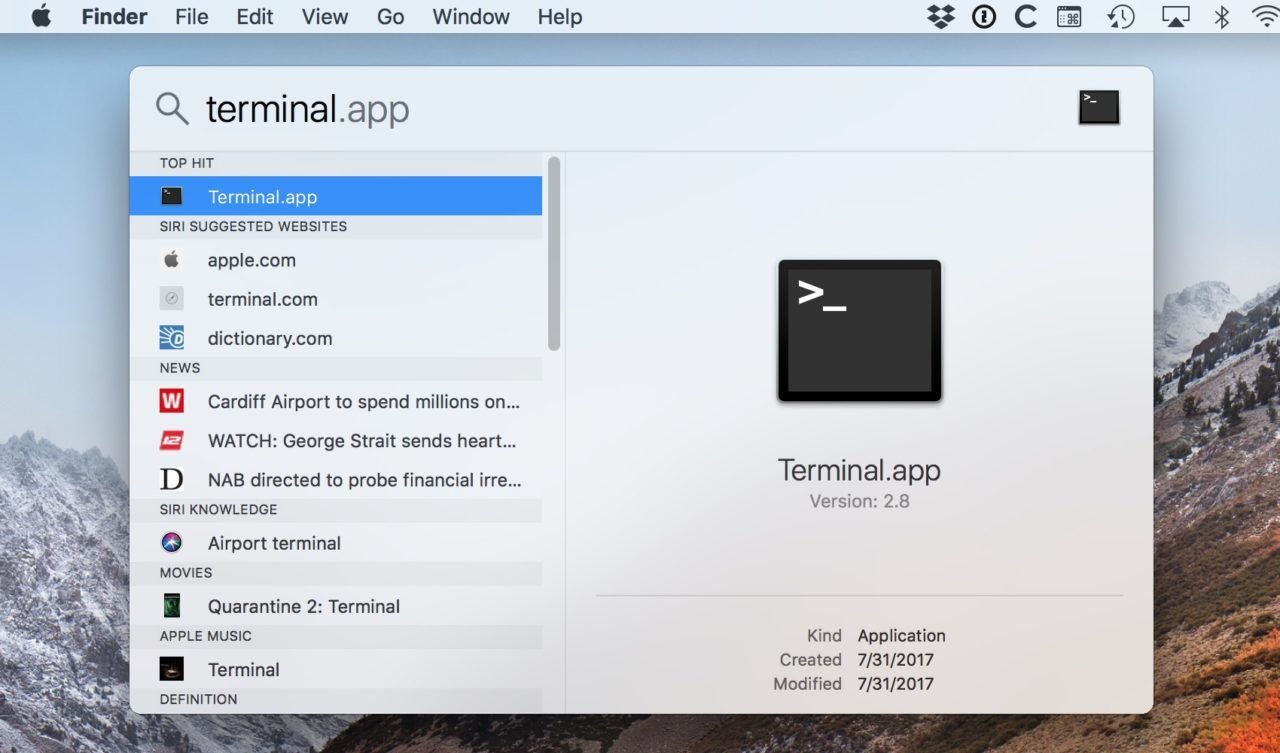Screen dimensions: 1280x753
Task: Select Terminal under Apple Music
Action: [x=336, y=669]
